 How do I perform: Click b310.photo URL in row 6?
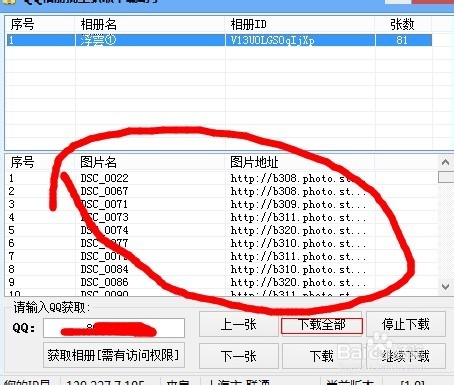pyautogui.click(x=298, y=243)
